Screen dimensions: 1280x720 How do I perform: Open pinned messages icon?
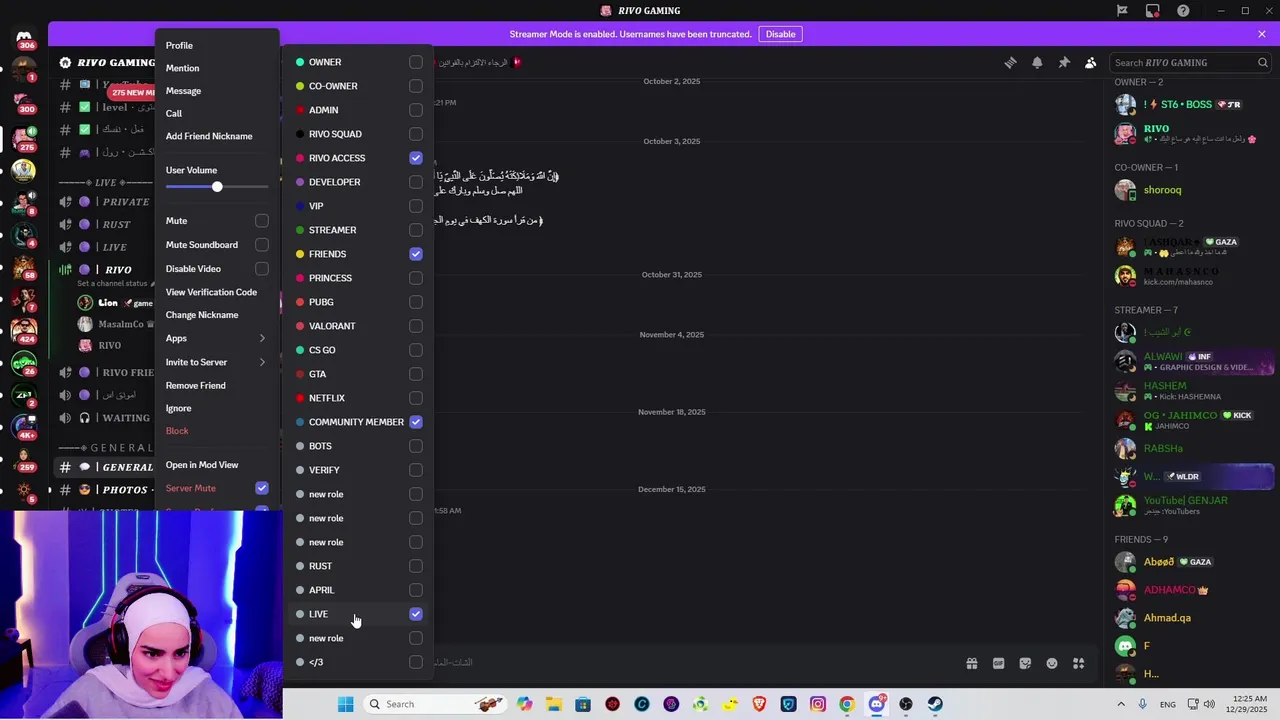point(1064,62)
